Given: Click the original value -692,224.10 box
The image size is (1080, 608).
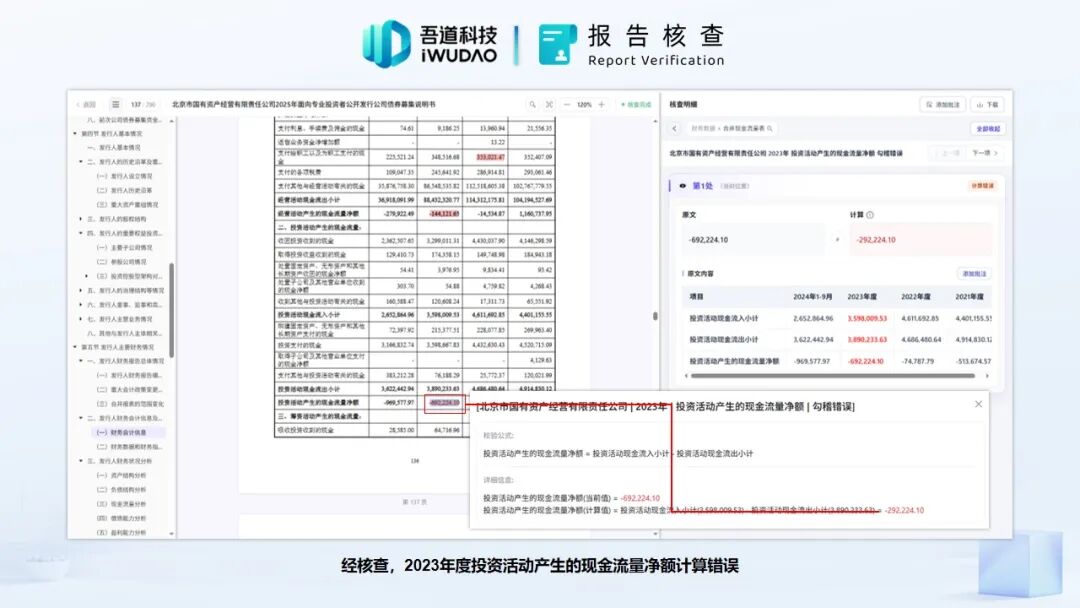Looking at the screenshot, I should 754,240.
